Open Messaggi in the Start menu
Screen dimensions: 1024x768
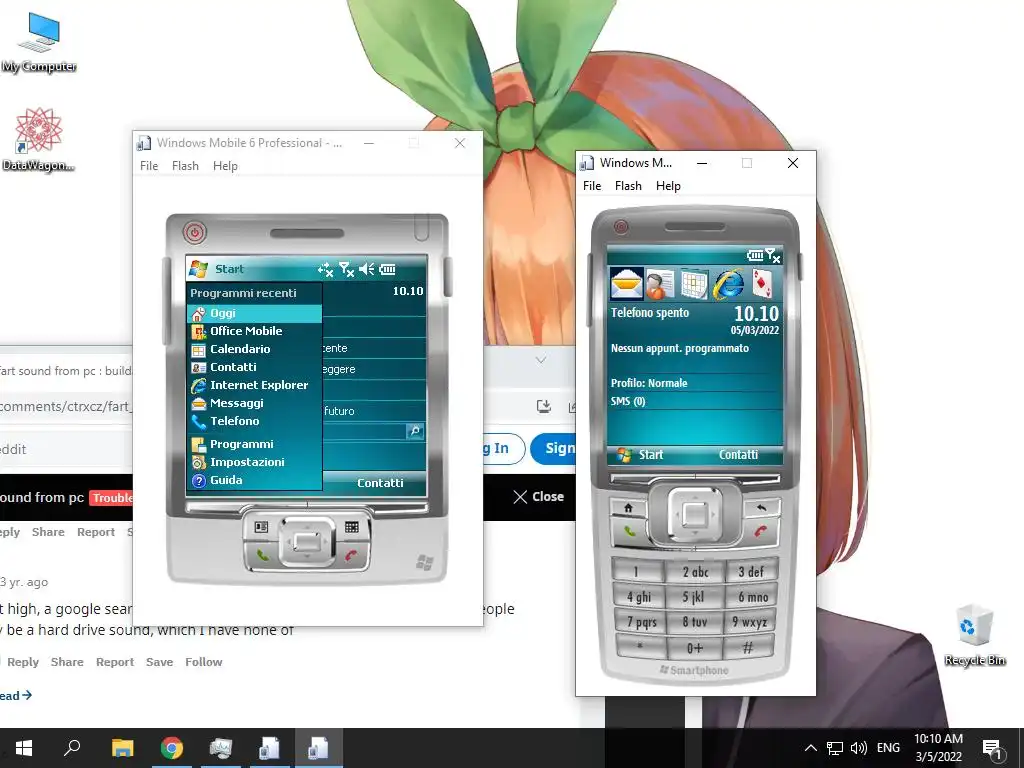point(254,403)
